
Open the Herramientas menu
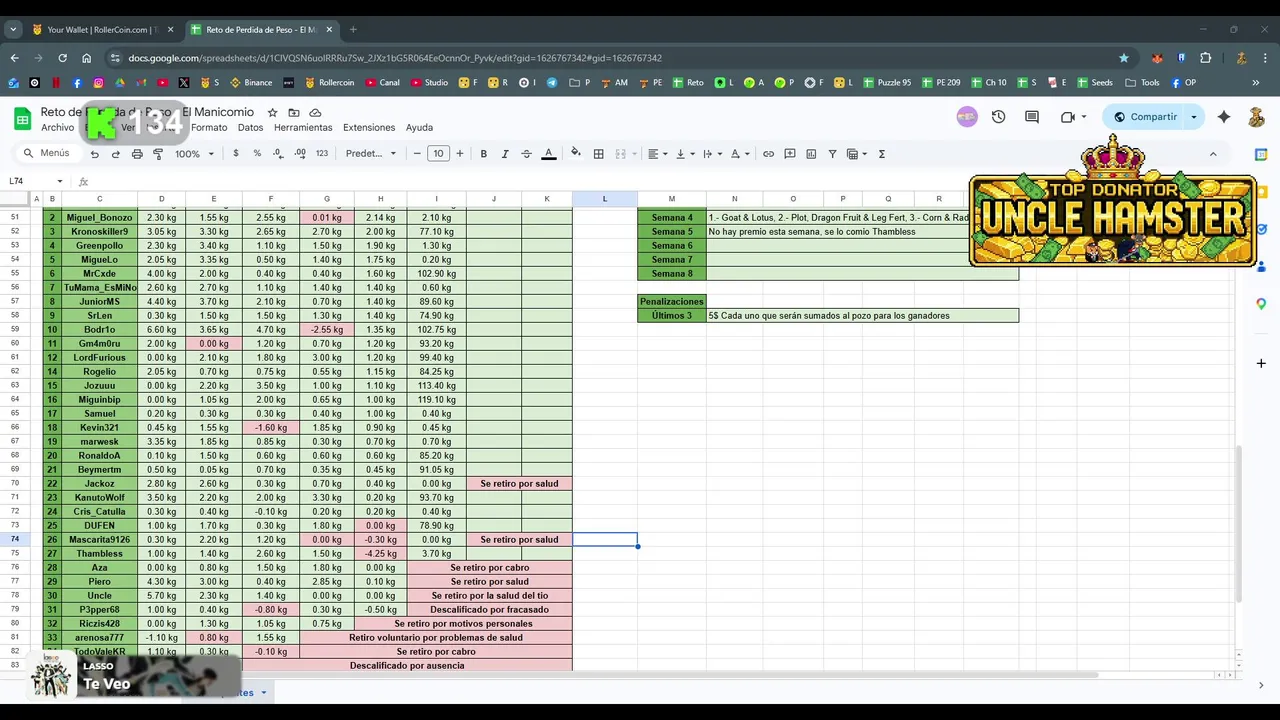[x=303, y=128]
